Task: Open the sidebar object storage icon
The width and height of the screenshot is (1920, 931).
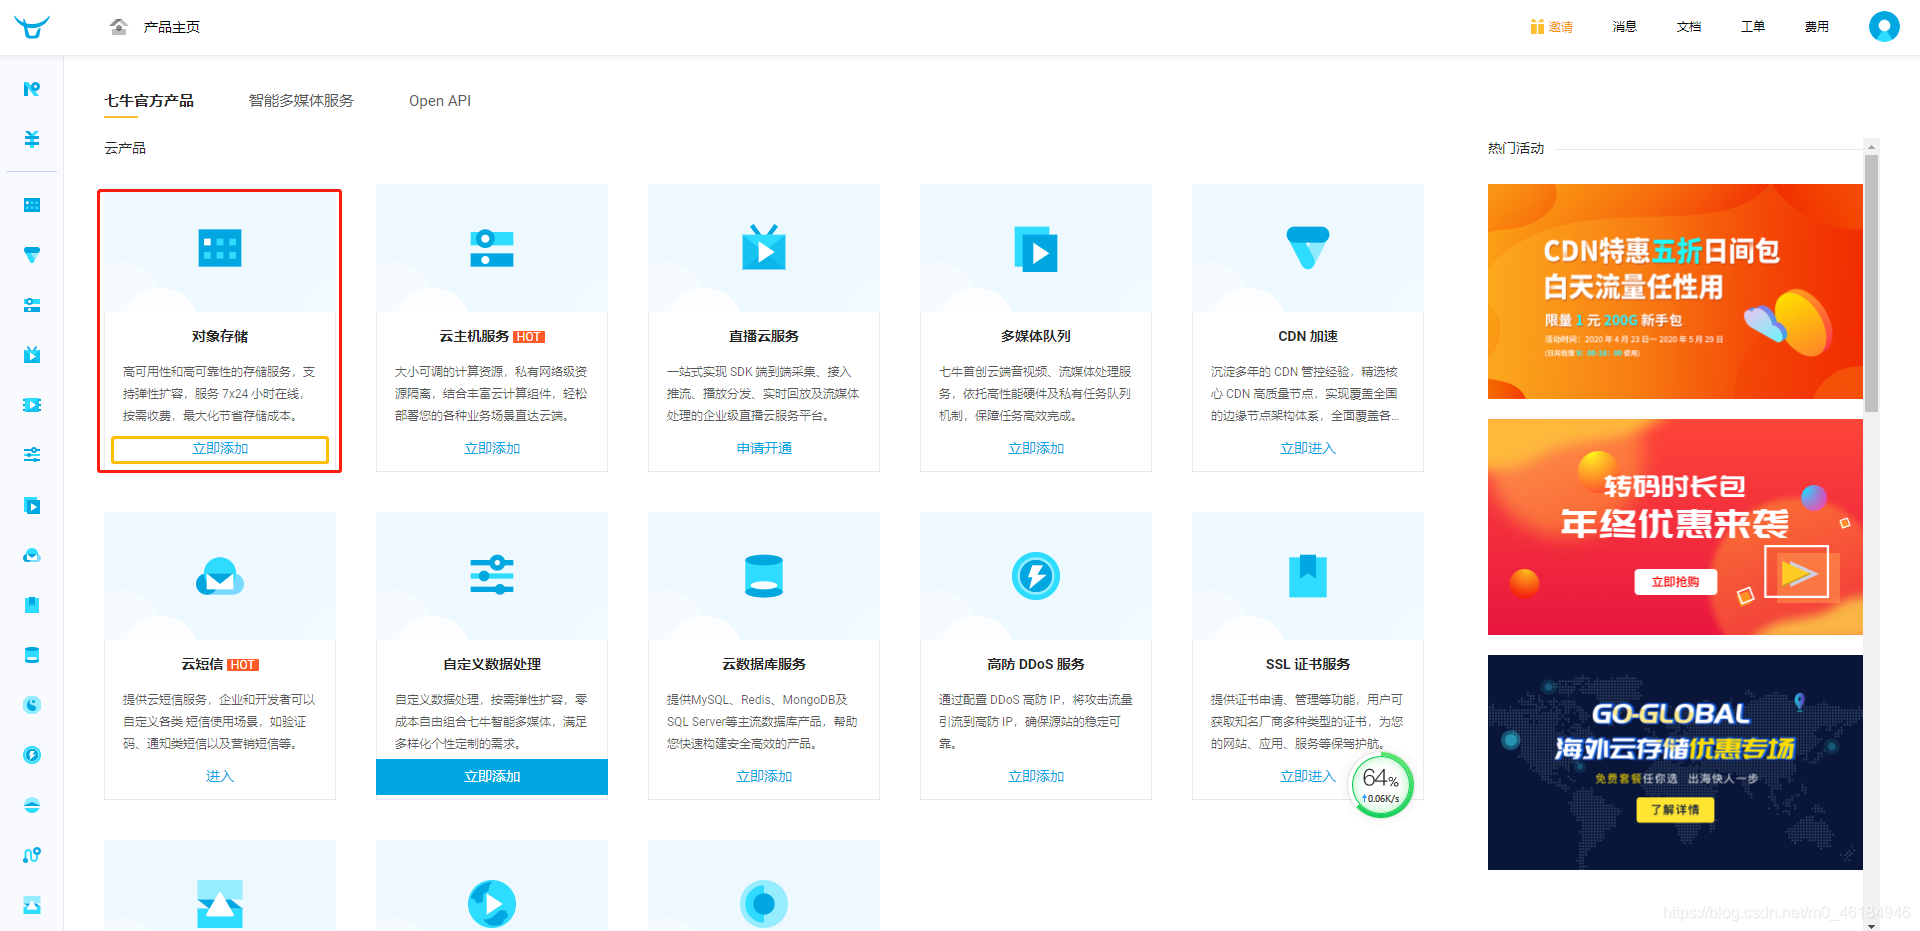Action: coord(32,205)
